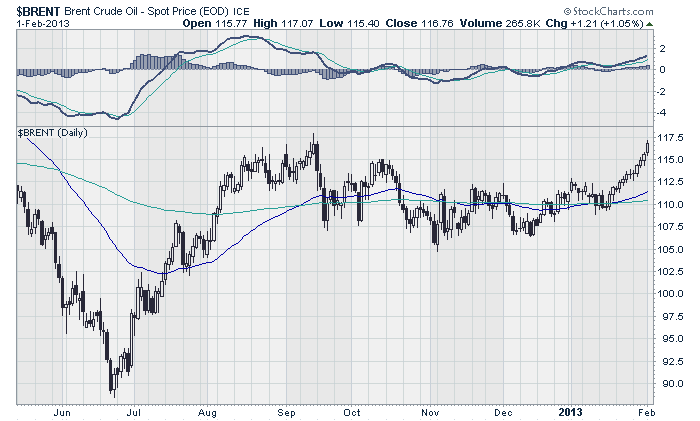Click the MACD axis label -2
This screenshot has height=421, width=700.
(x=661, y=92)
